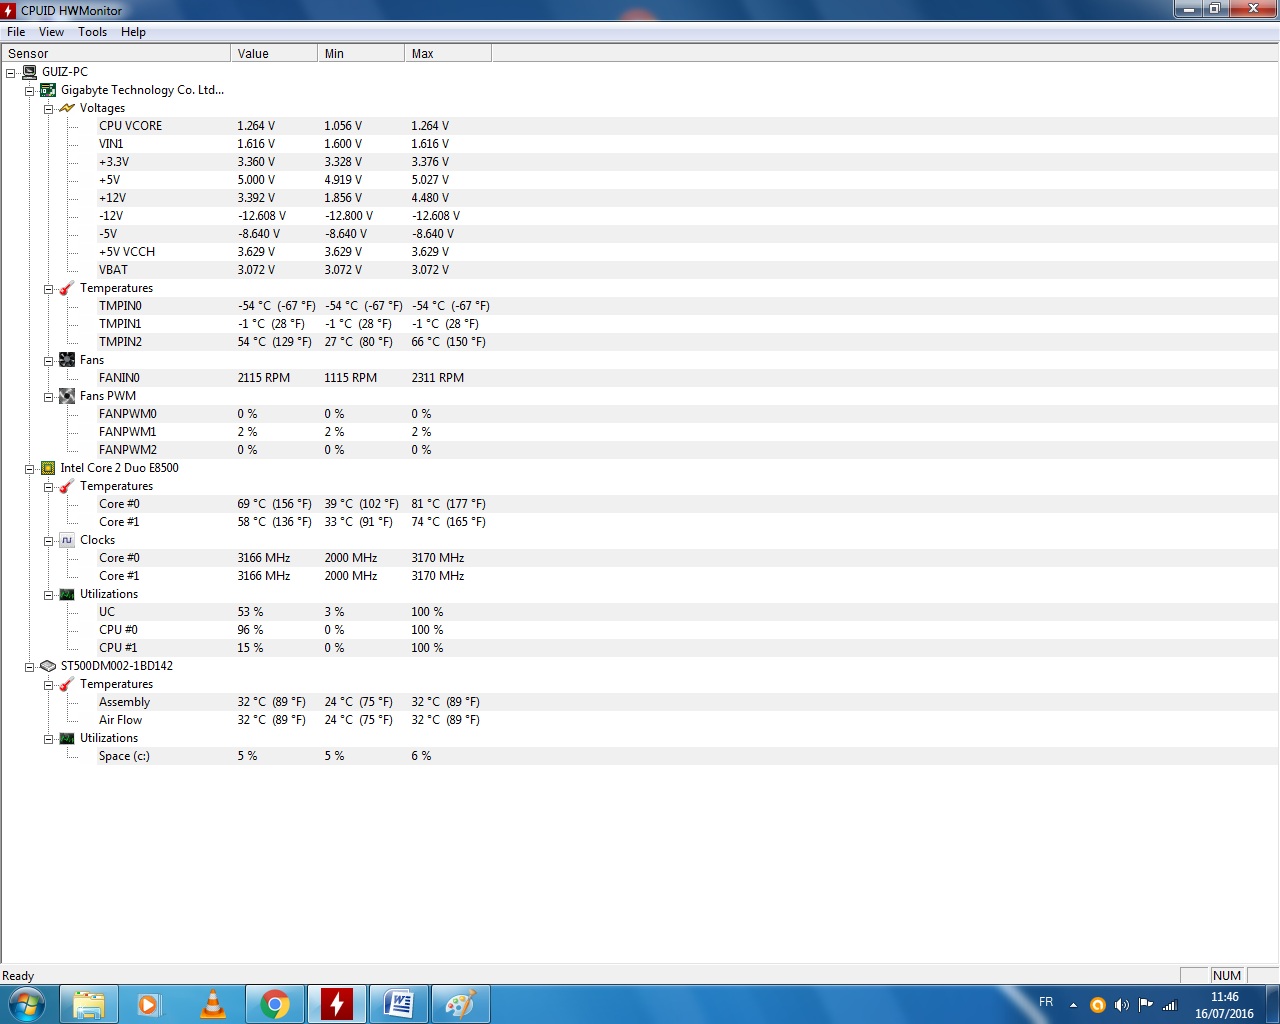Click the ST500DM002 hard drive icon
The height and width of the screenshot is (1024, 1280).
pos(48,666)
